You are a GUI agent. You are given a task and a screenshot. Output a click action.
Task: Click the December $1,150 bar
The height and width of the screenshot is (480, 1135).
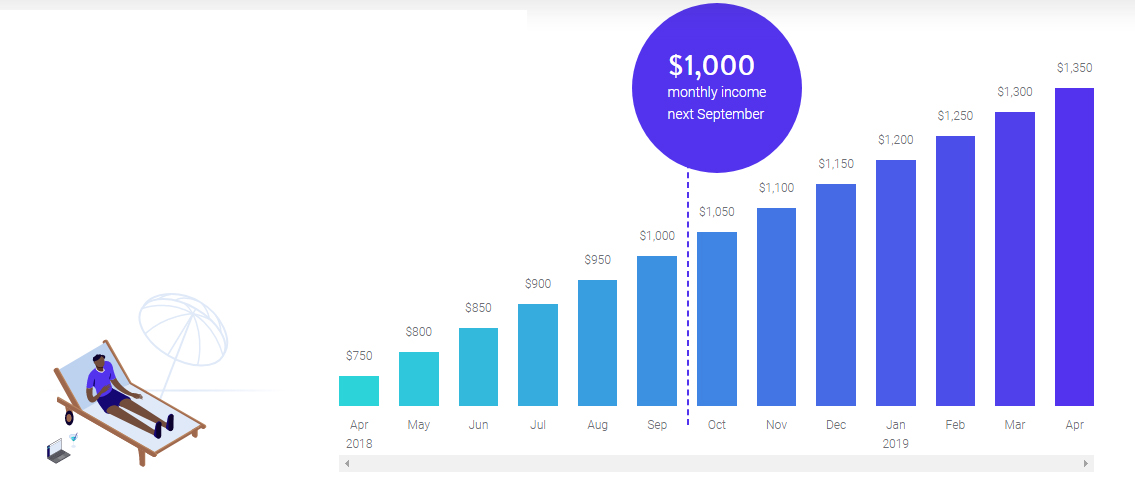(836, 295)
